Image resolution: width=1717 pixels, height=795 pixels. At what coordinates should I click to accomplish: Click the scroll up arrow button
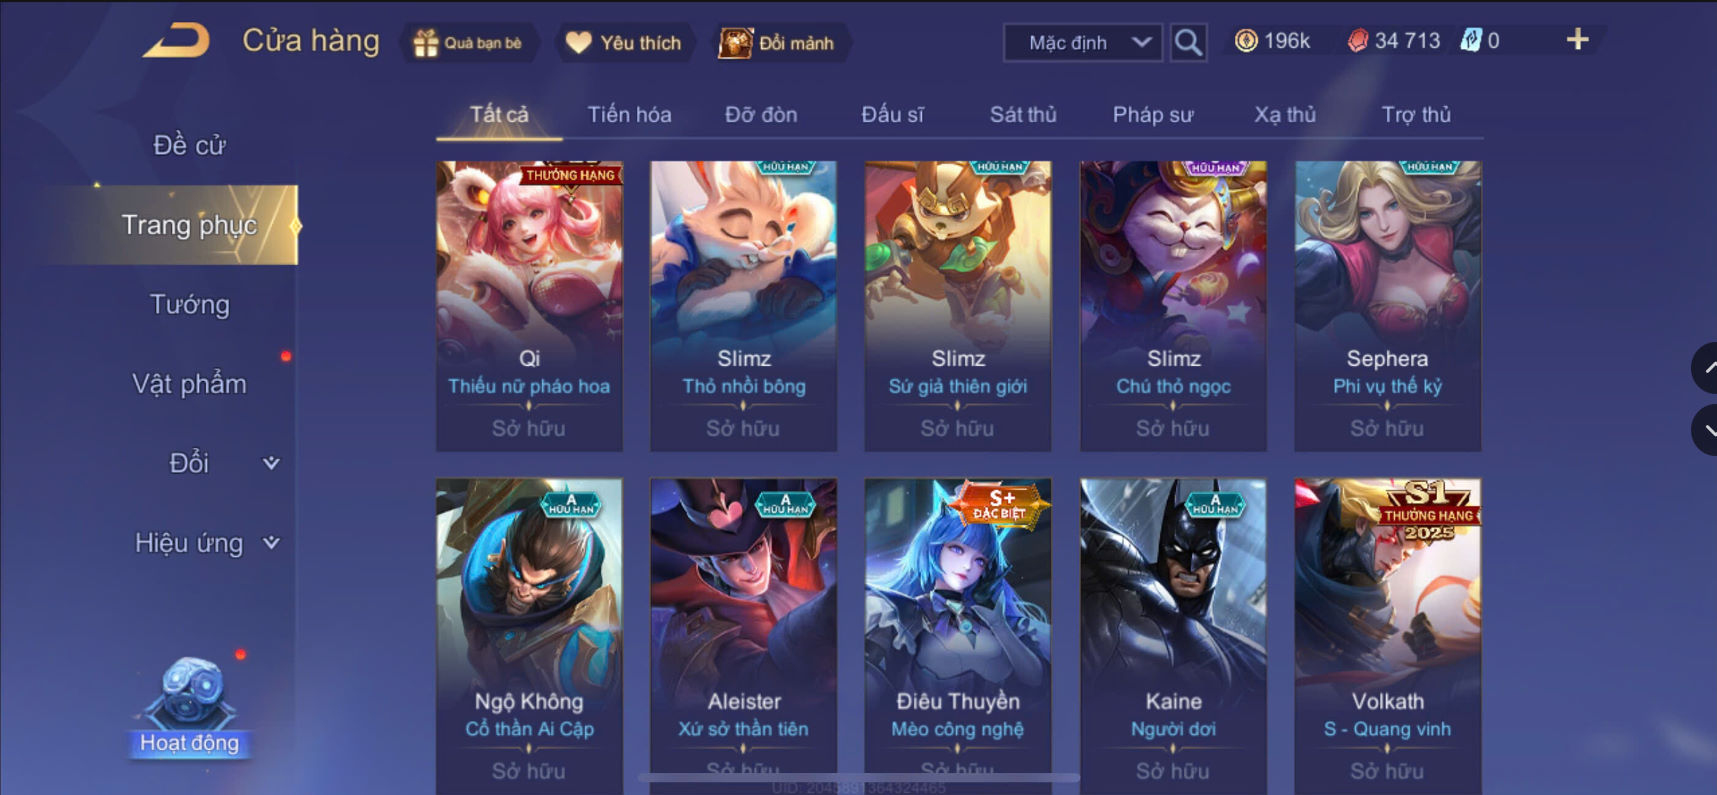[1705, 368]
